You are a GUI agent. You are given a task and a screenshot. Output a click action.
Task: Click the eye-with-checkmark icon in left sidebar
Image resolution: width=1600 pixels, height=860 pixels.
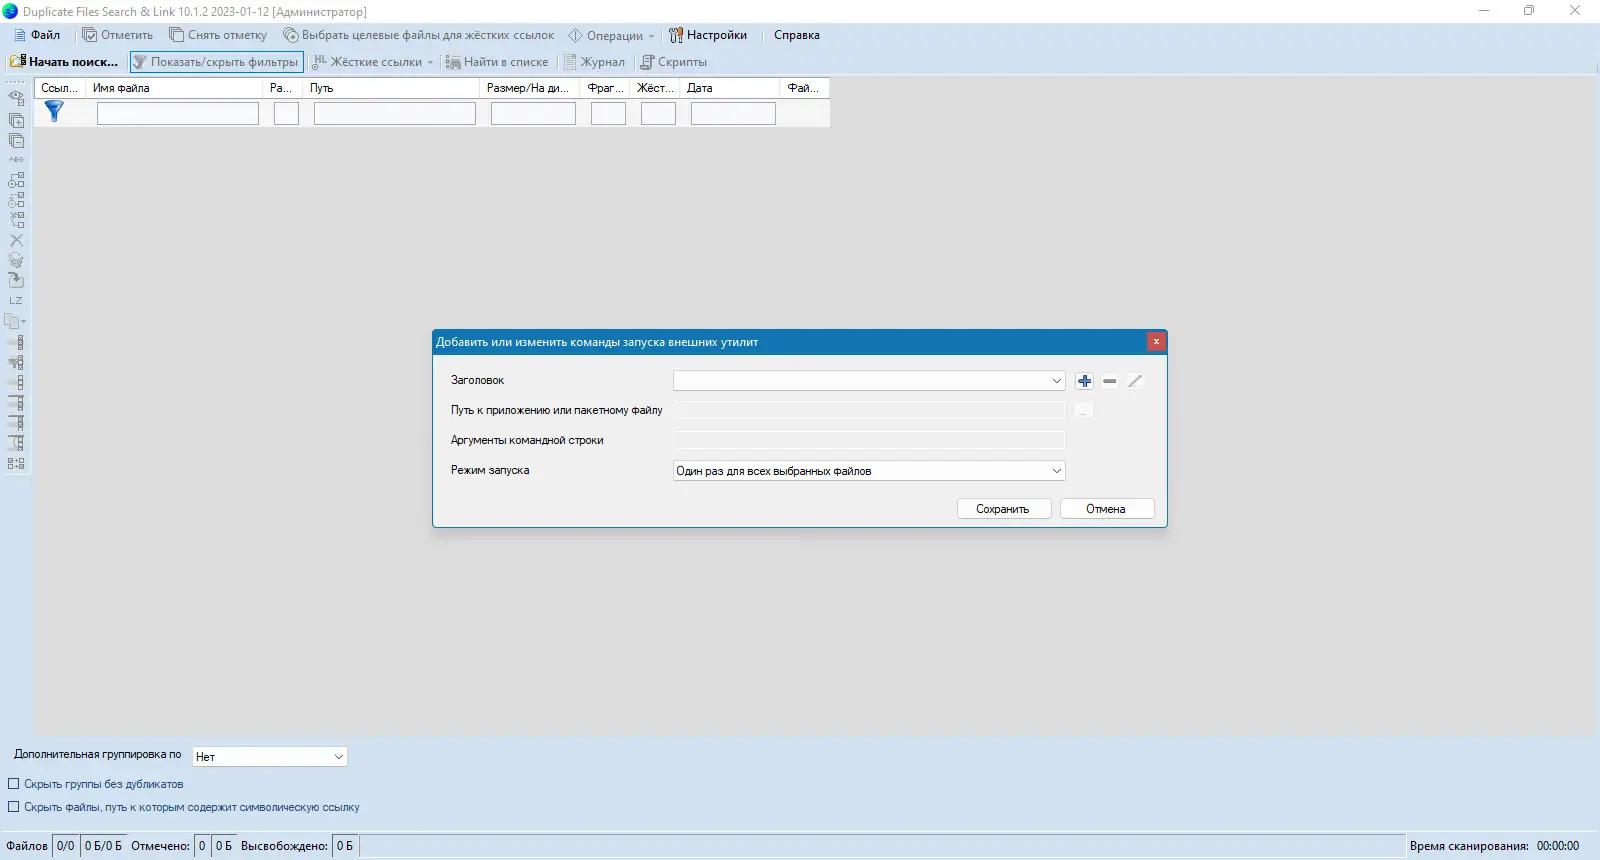[x=16, y=98]
